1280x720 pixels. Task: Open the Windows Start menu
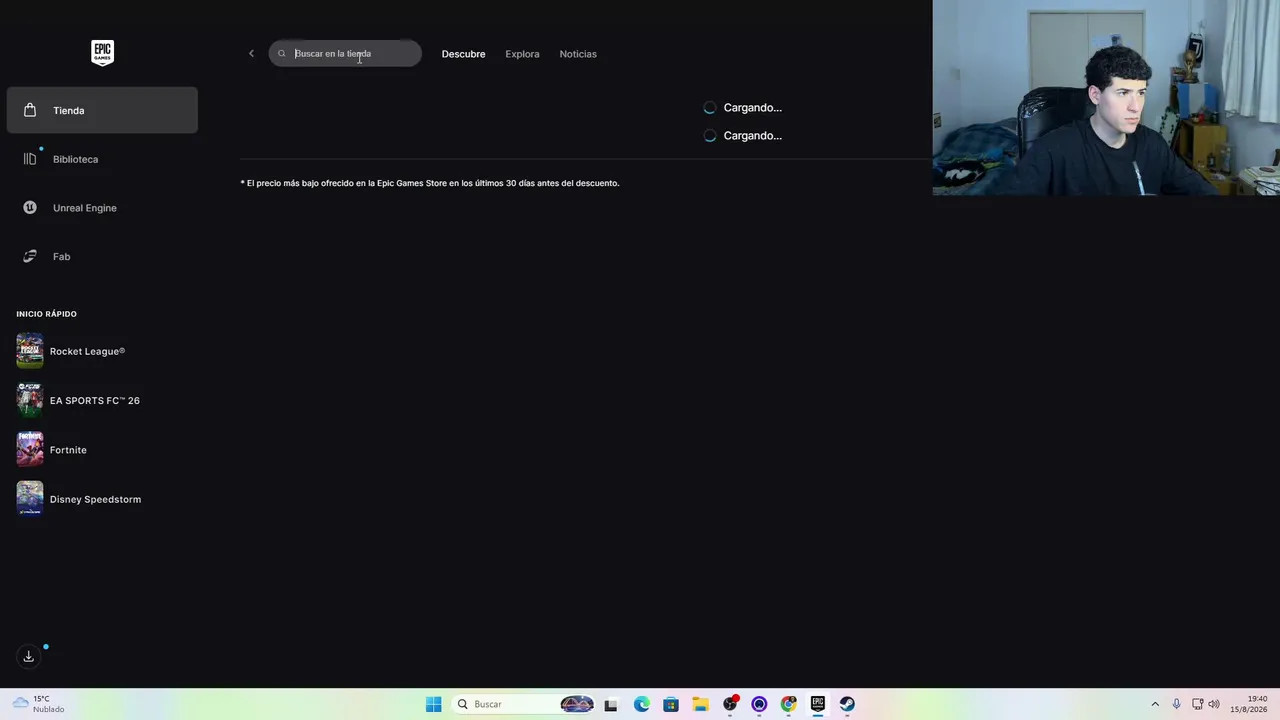433,704
